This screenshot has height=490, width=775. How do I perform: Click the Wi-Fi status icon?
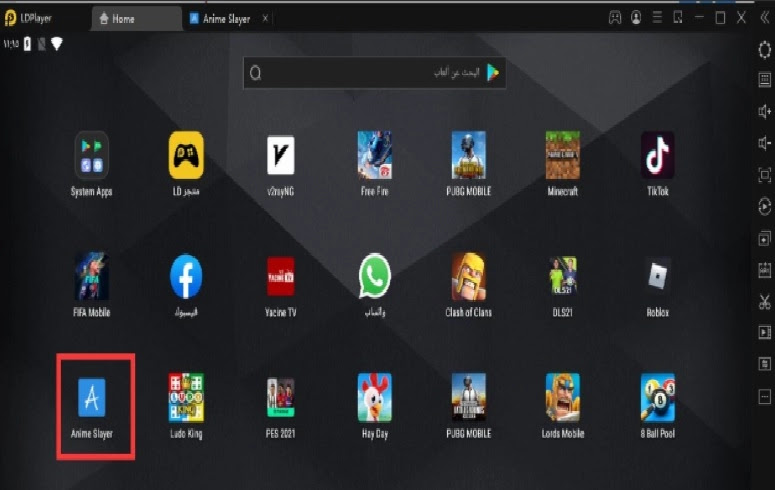tap(57, 44)
